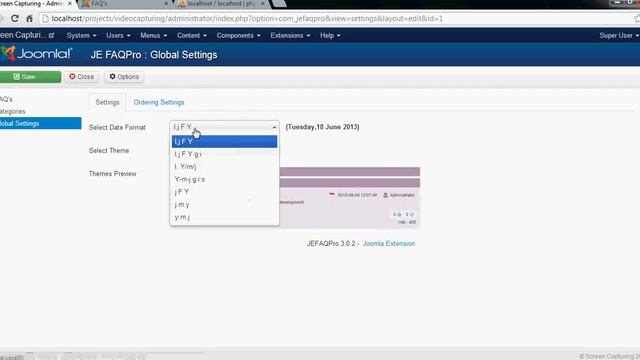This screenshot has width=640, height=360.
Task: Click the Options button
Action: click(x=124, y=77)
